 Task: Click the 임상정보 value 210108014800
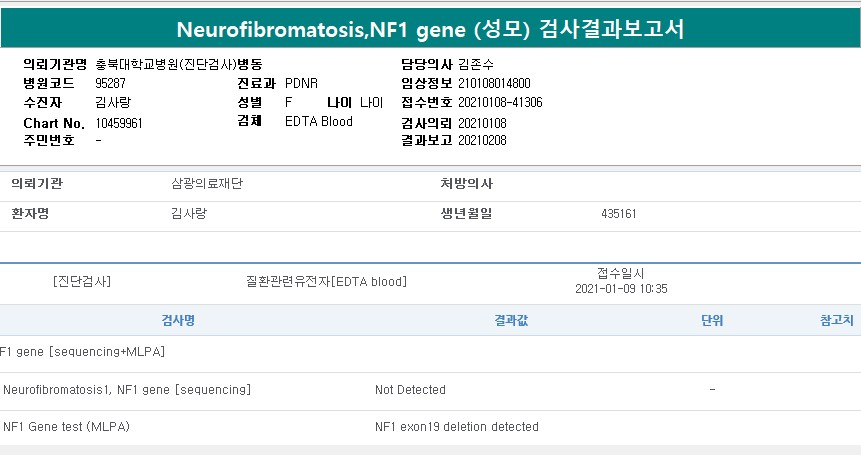point(494,84)
